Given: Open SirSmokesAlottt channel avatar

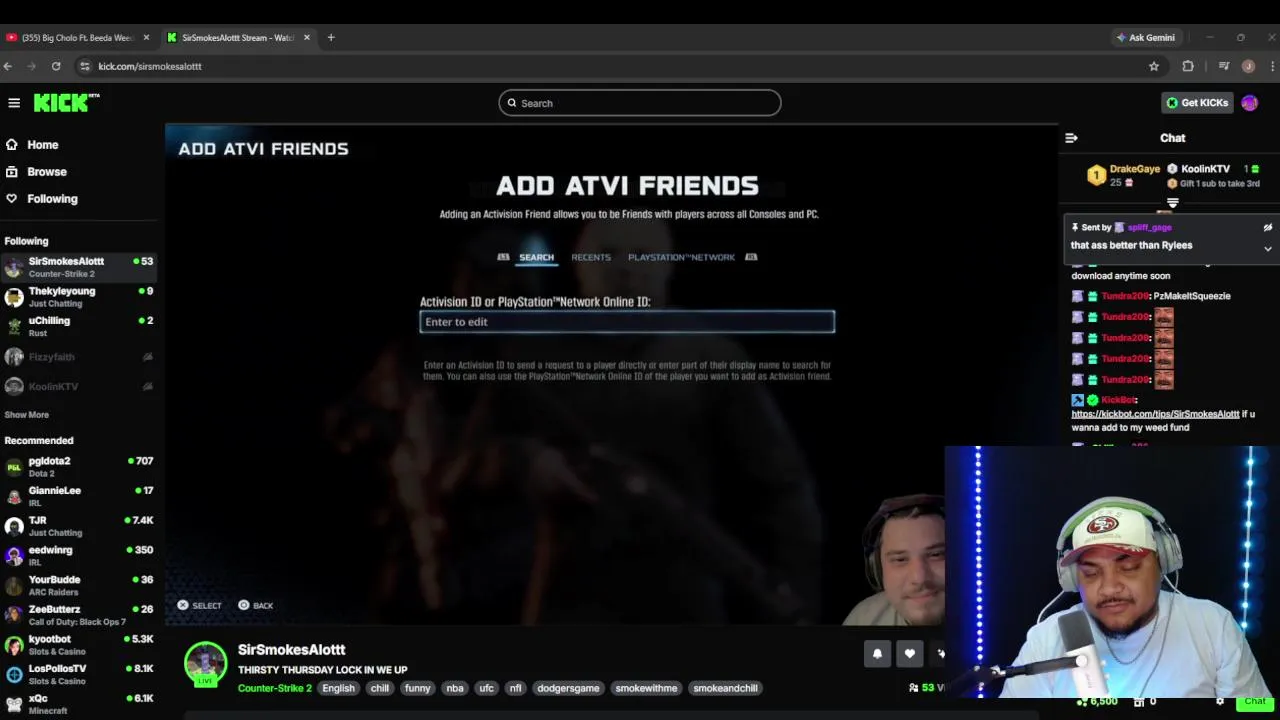Looking at the screenshot, I should 205,664.
